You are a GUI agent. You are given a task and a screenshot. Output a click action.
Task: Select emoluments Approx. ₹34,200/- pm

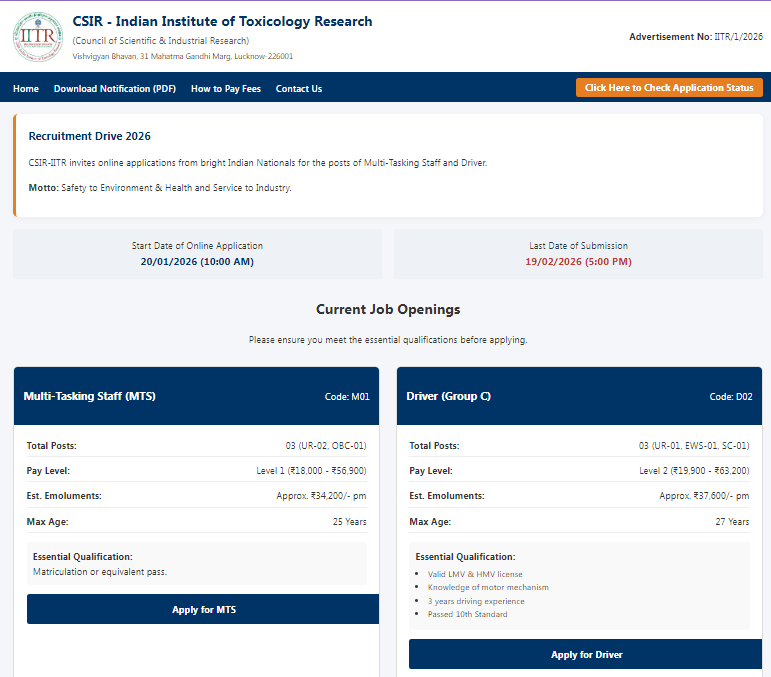click(321, 496)
